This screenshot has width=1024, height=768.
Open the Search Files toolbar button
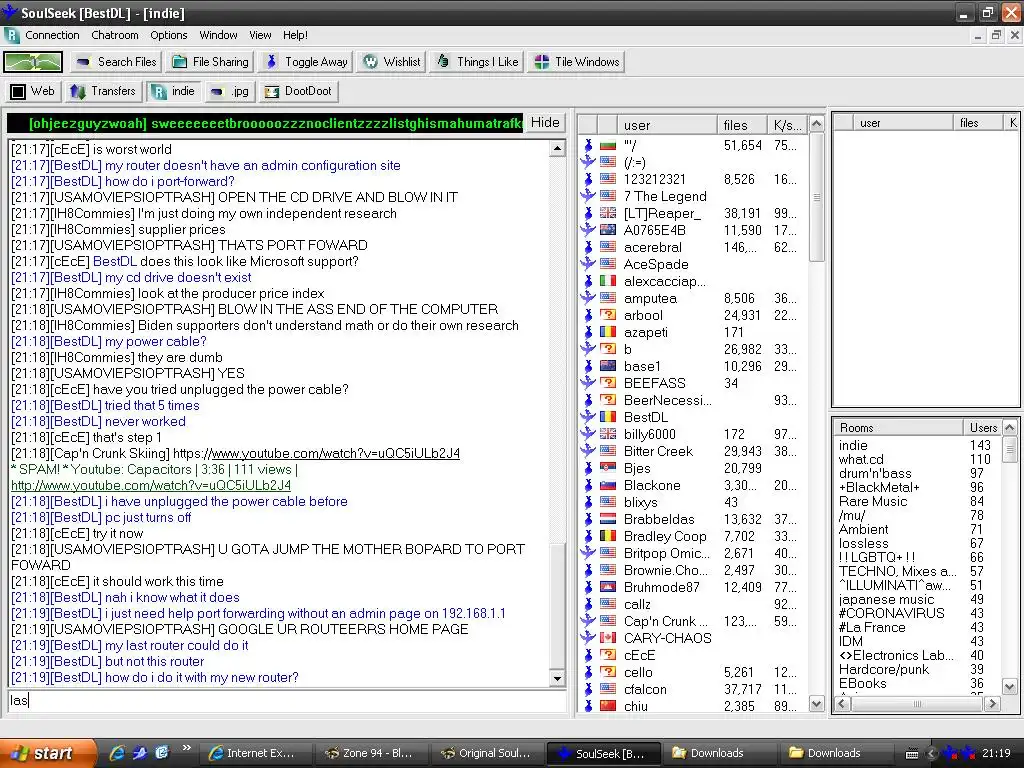pyautogui.click(x=117, y=62)
